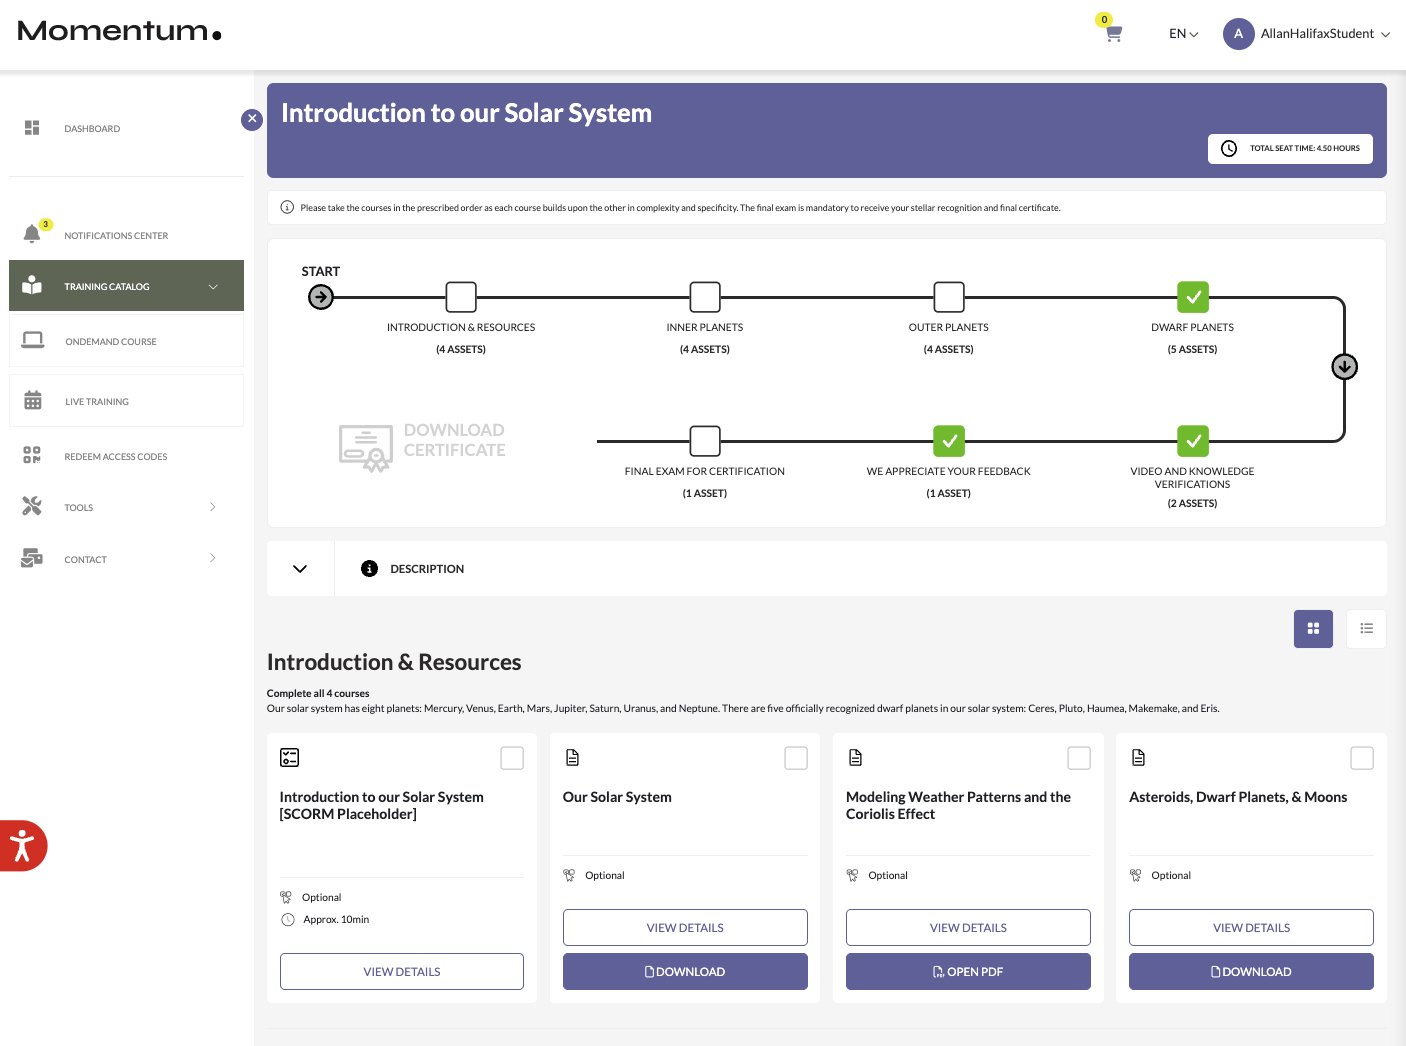Click the START arrow on learning path
This screenshot has width=1406, height=1046.
[x=321, y=297]
